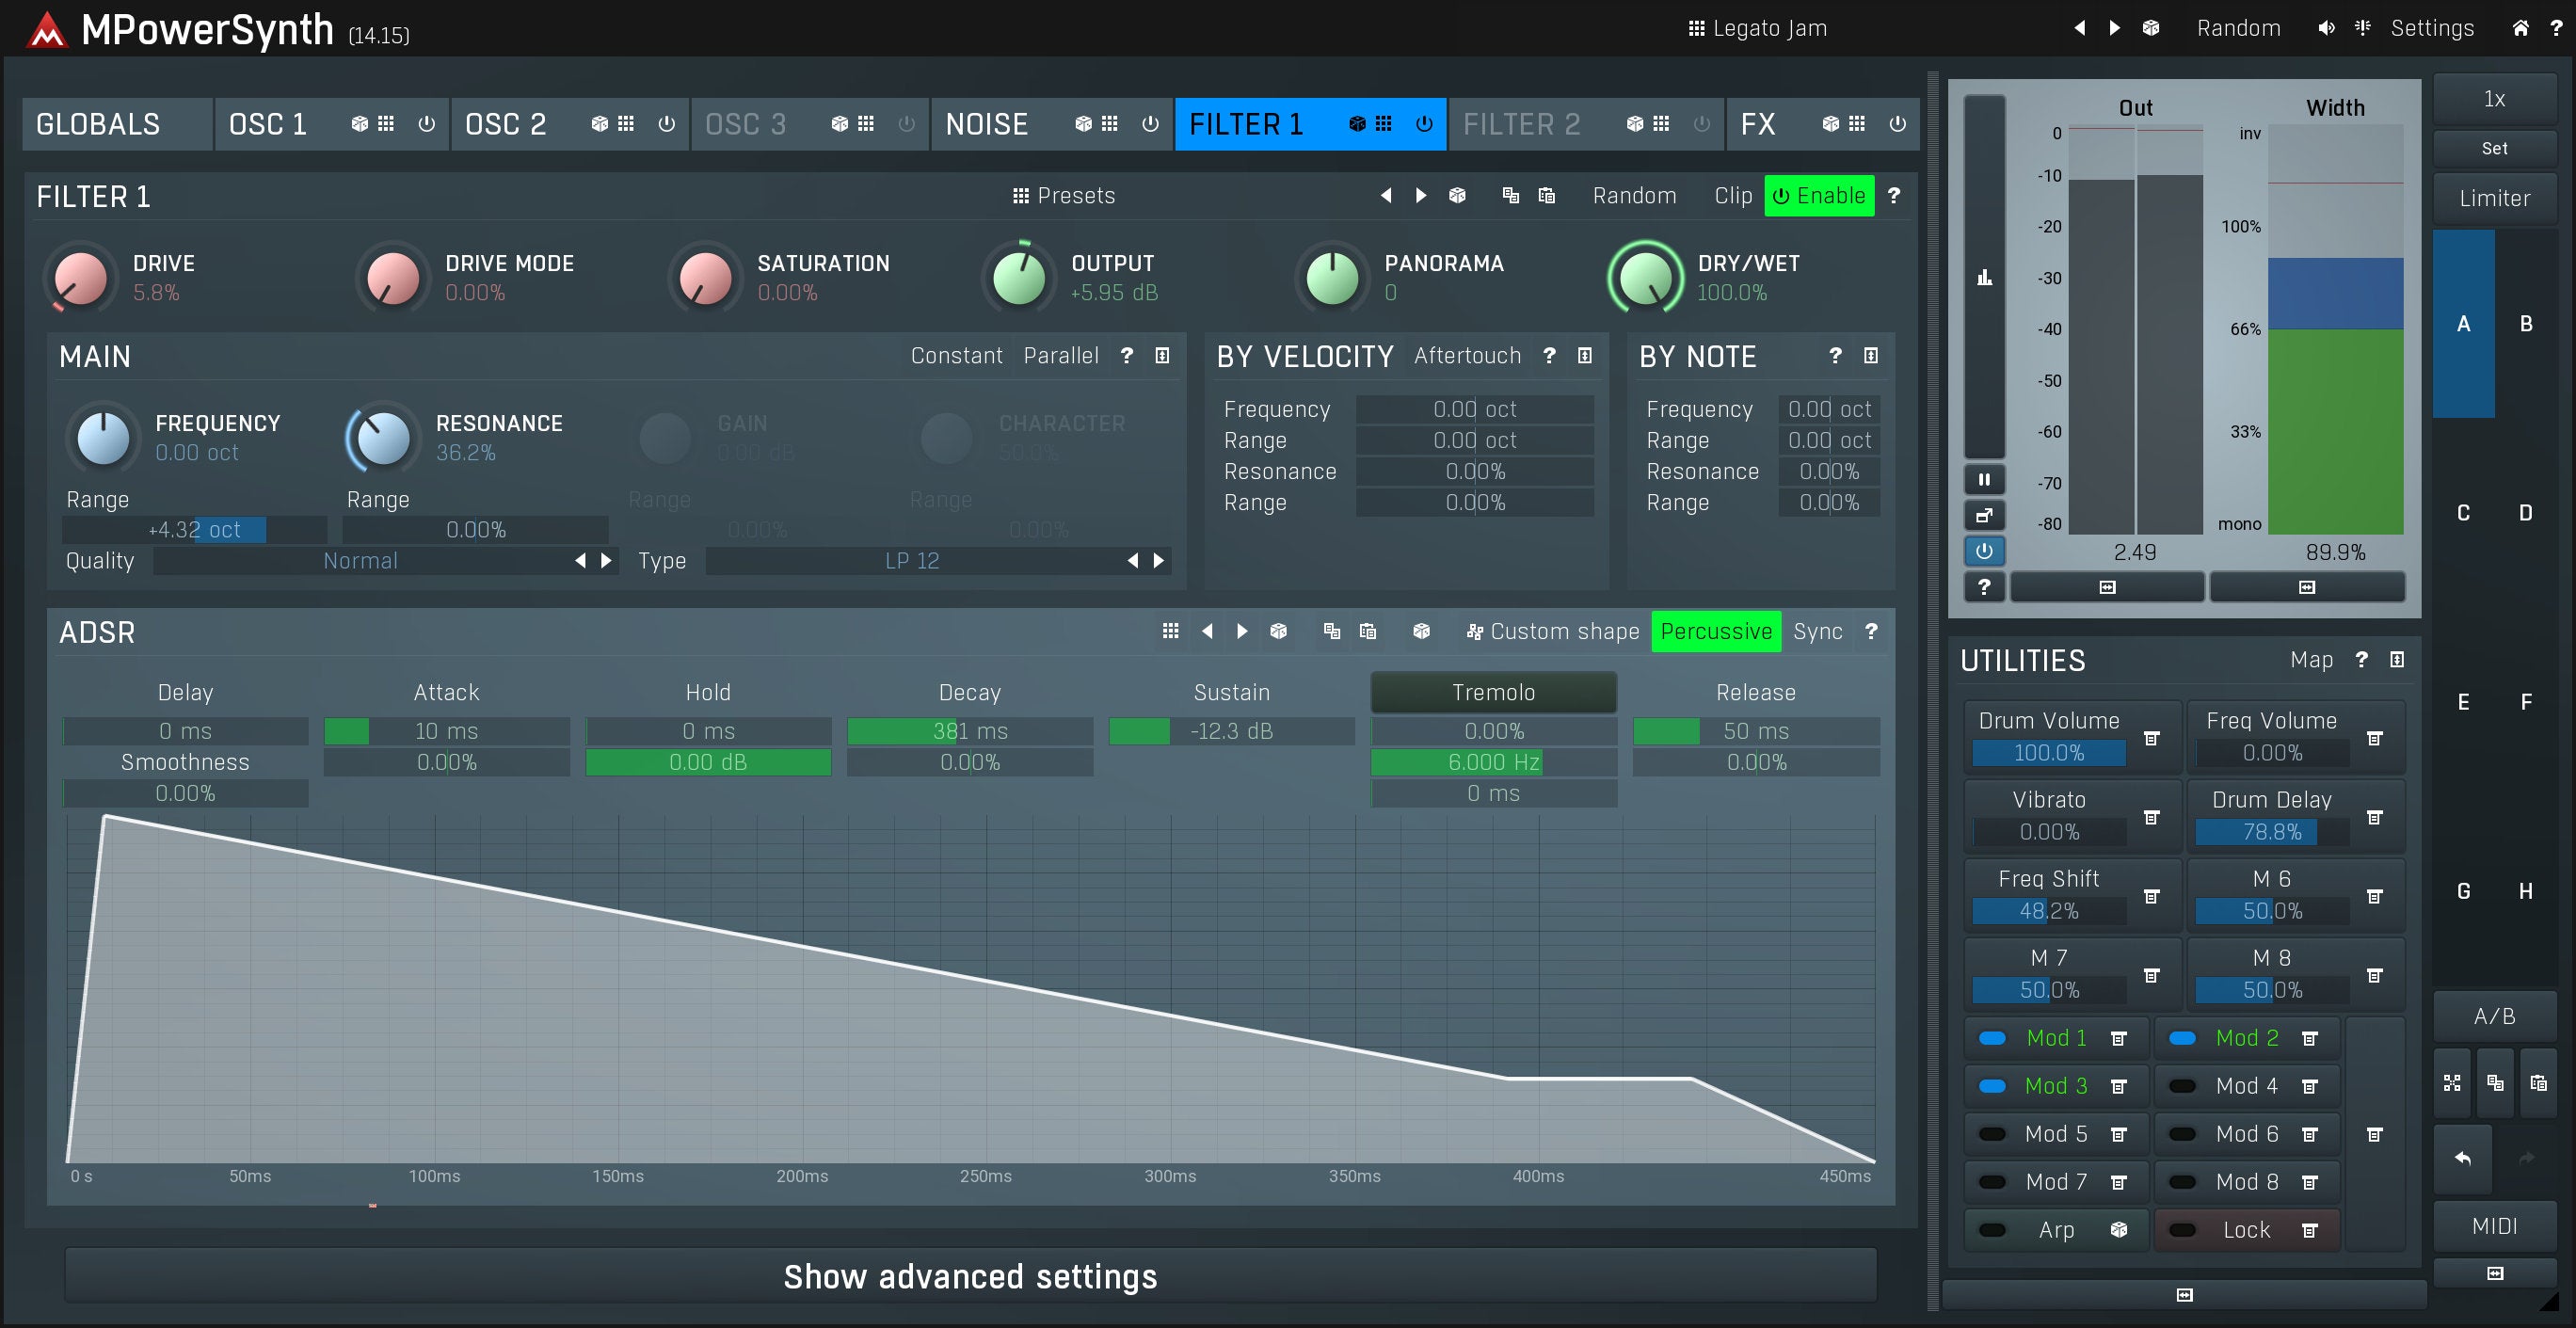
Task: Toggle Percussive mode in ADSR
Action: click(x=1715, y=632)
